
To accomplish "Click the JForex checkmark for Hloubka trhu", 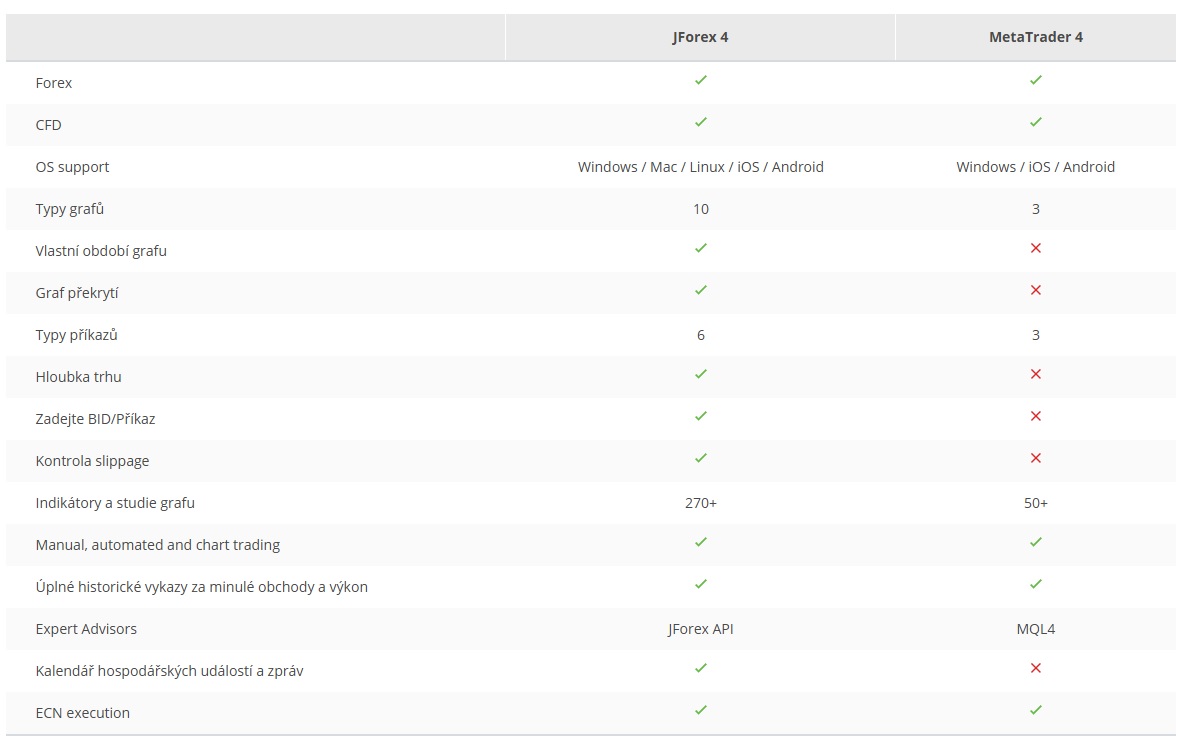I will click(701, 374).
